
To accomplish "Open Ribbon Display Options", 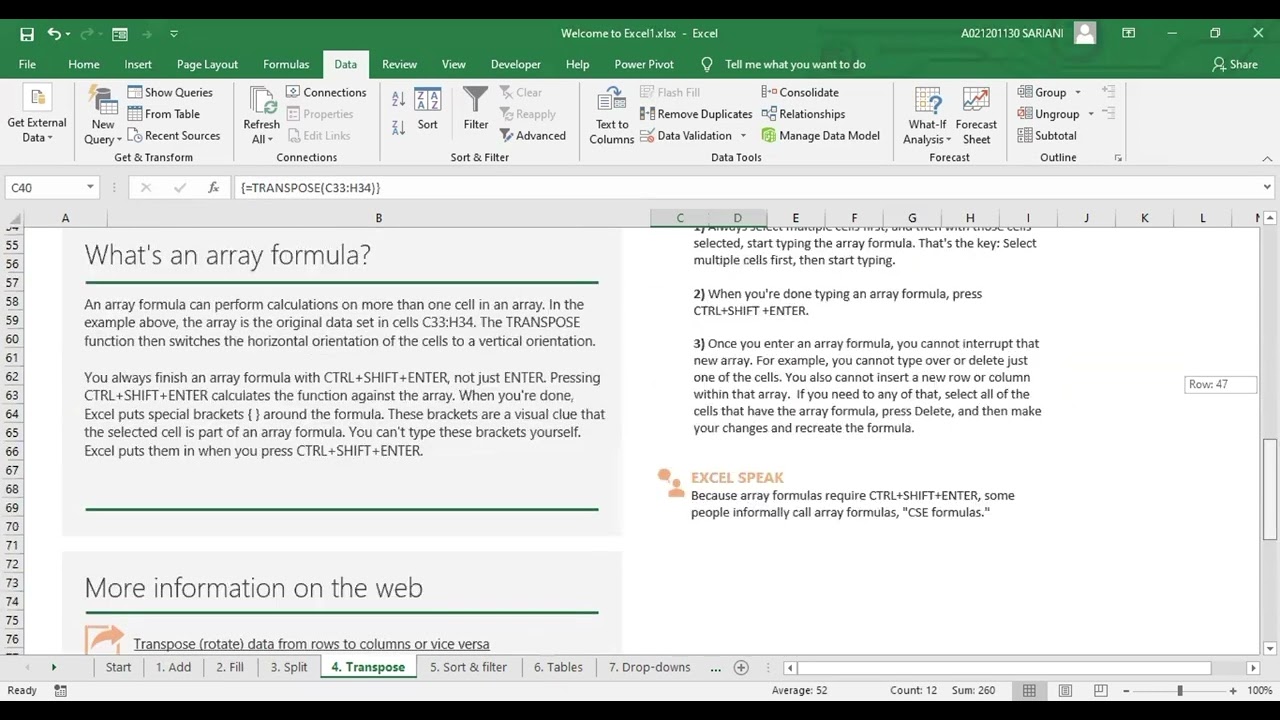I will [x=1128, y=33].
